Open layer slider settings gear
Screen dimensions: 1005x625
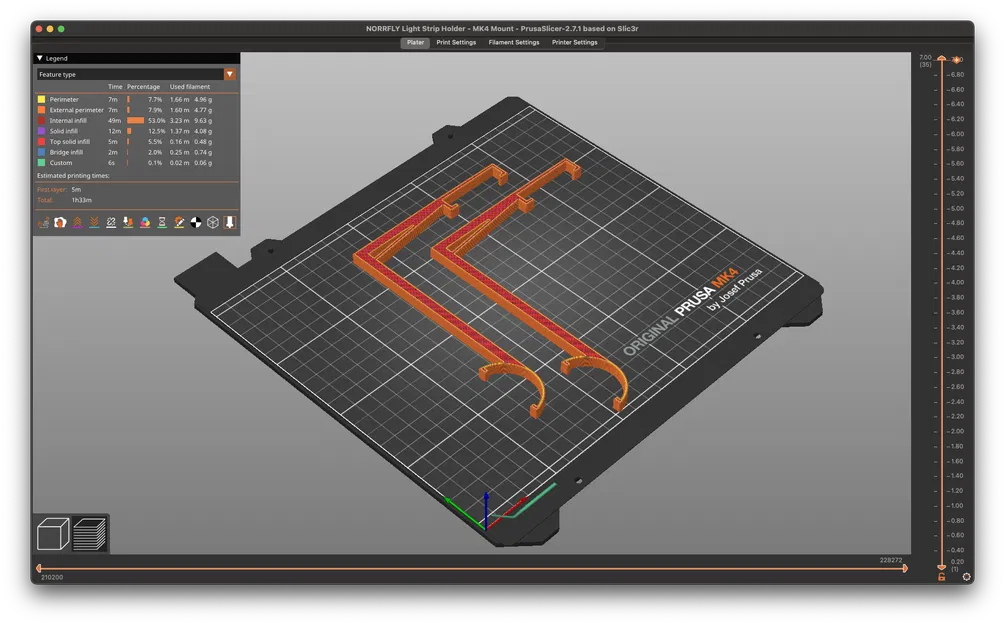click(x=965, y=577)
